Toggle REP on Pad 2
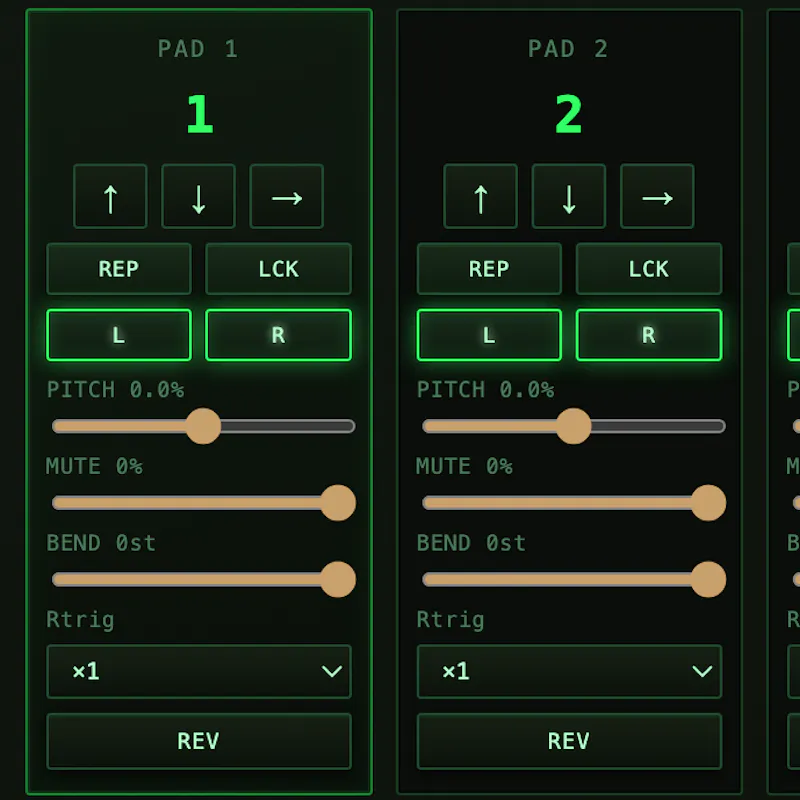The height and width of the screenshot is (800, 800). (x=489, y=269)
